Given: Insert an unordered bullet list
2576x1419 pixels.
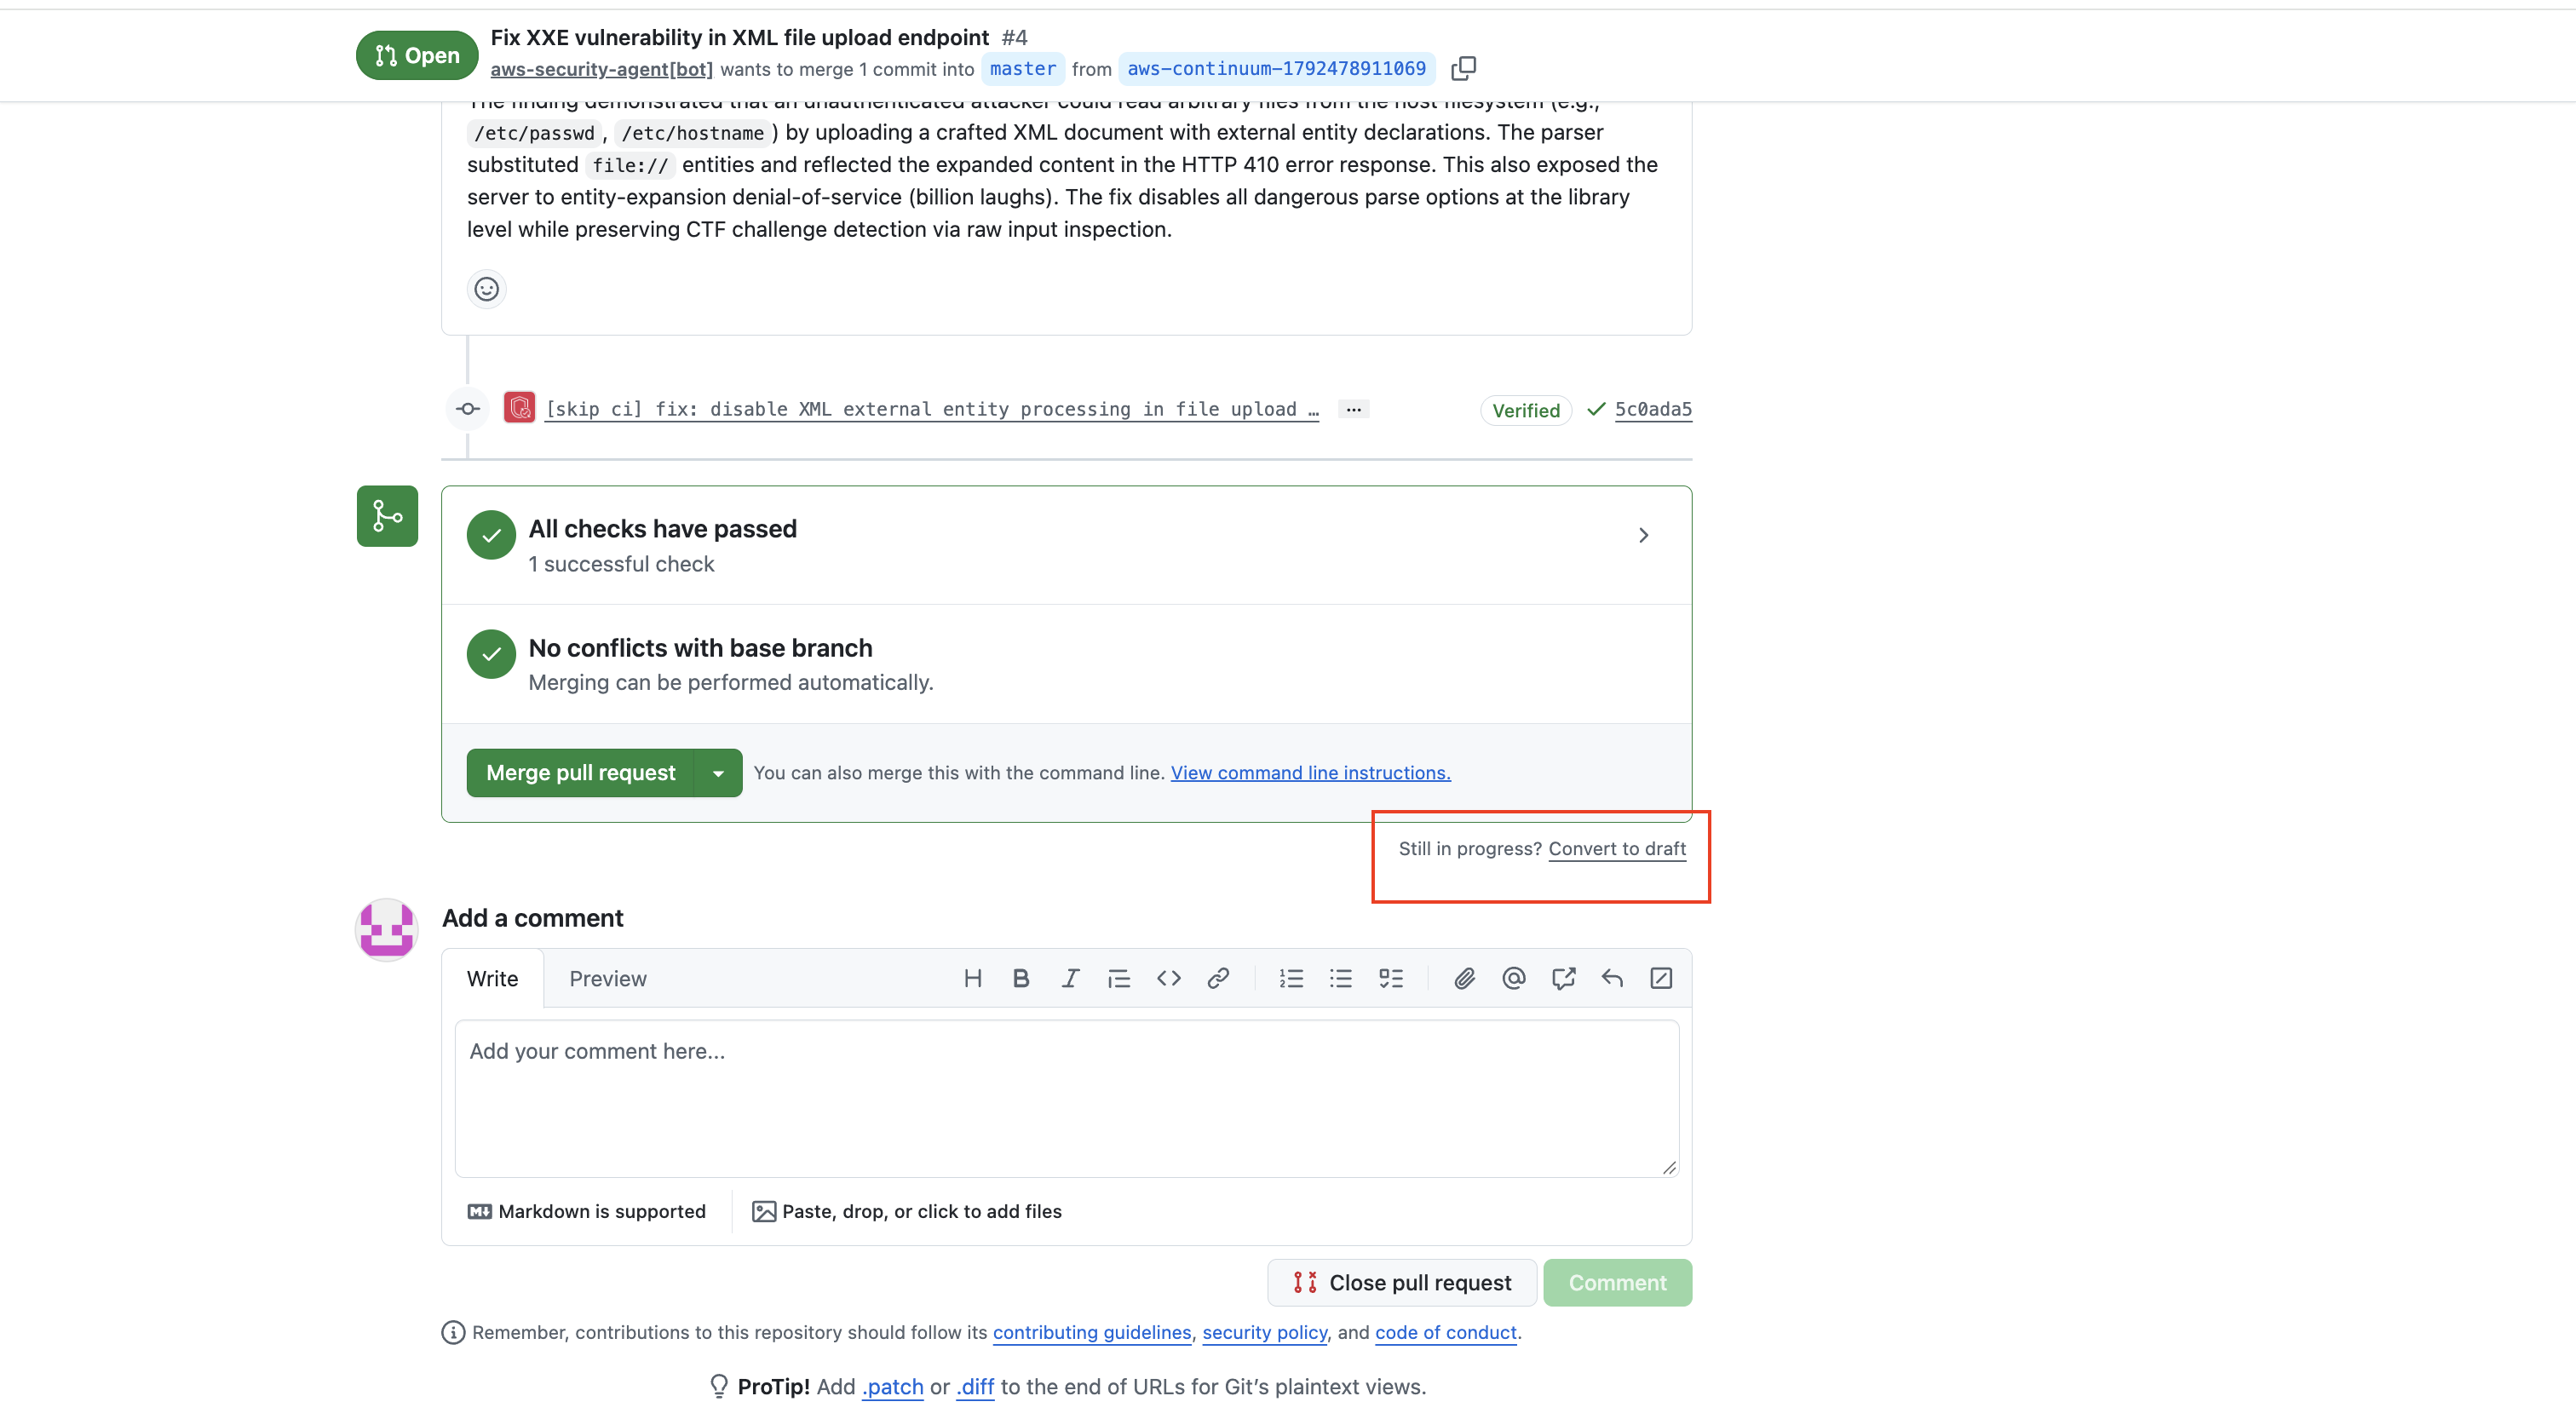Looking at the screenshot, I should pos(1340,978).
